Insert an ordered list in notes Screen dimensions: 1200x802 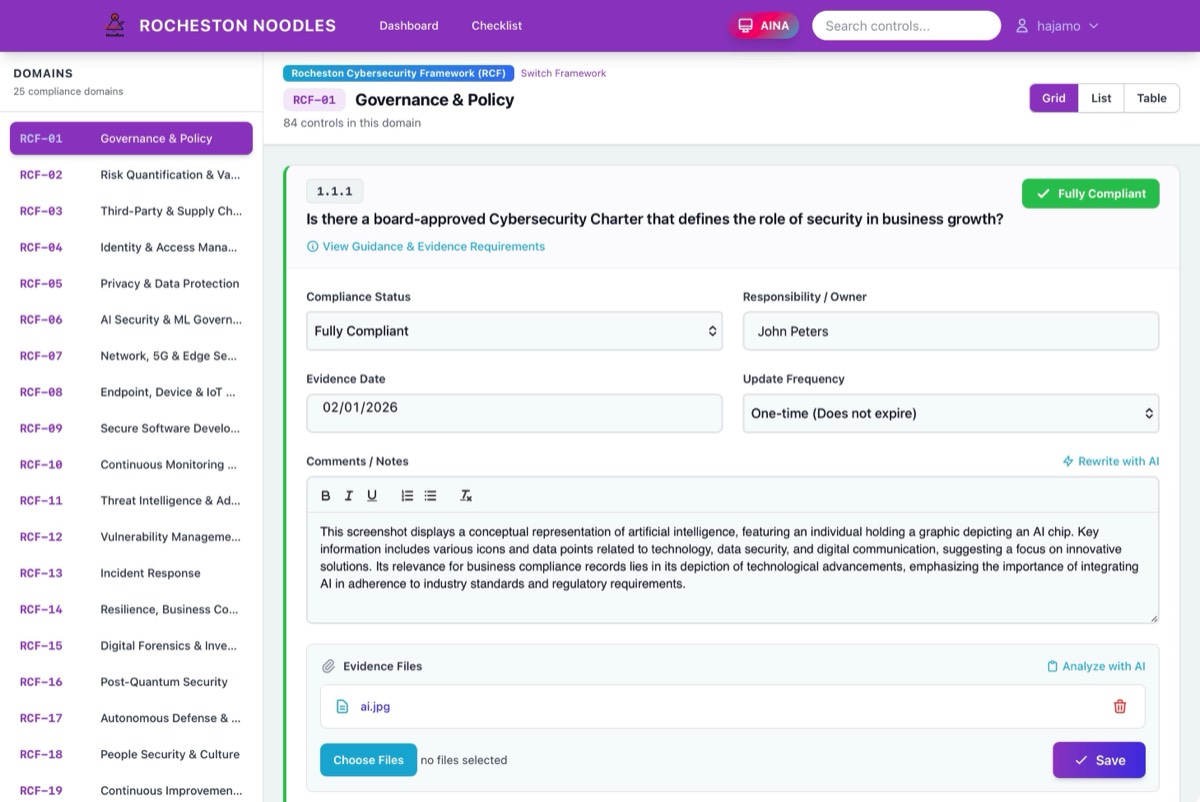tap(407, 496)
